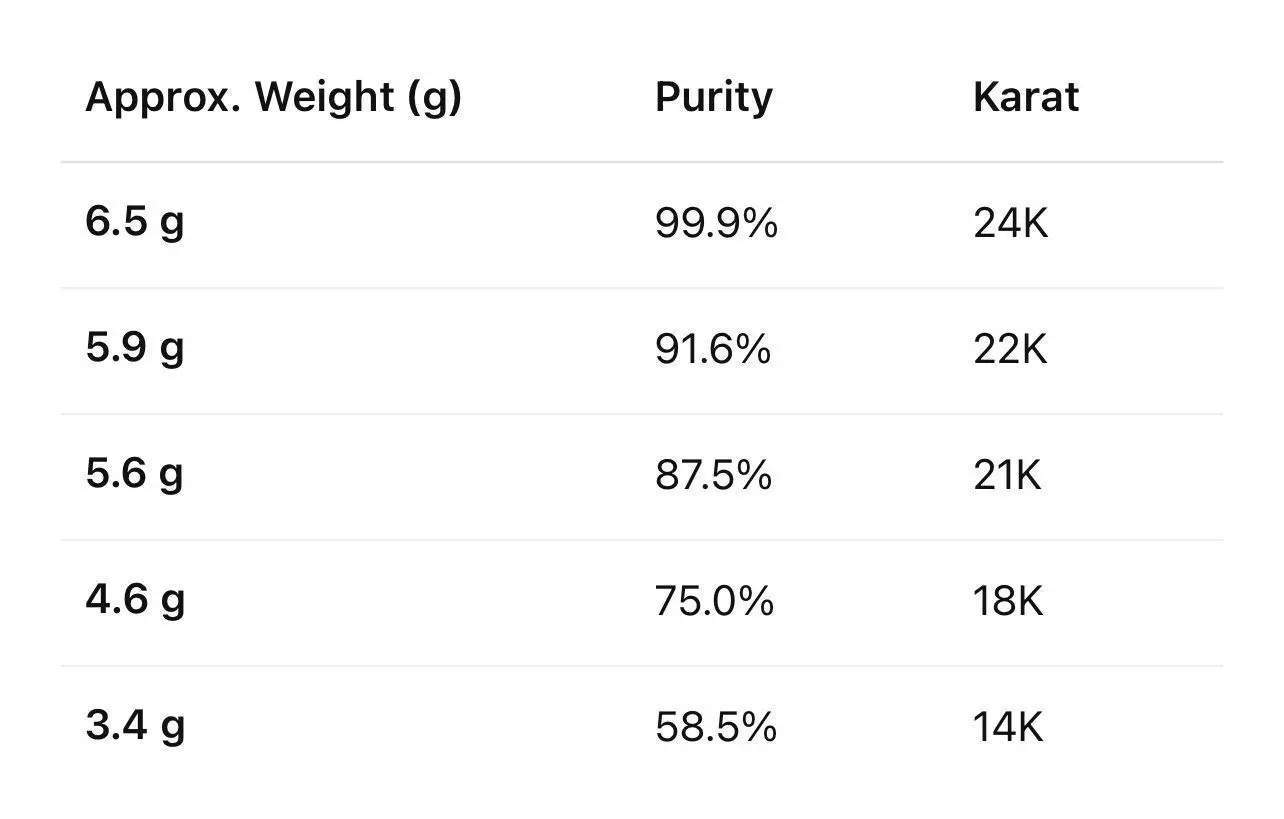
Task: Select the 18K karat cell
Action: (x=1008, y=602)
